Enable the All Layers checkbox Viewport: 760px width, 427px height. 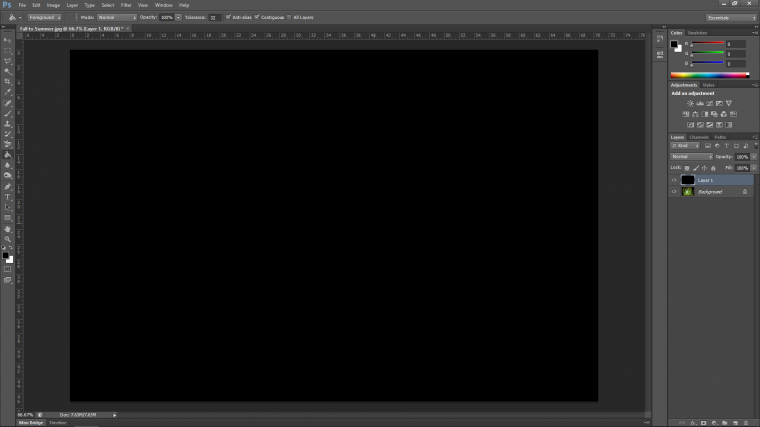(x=289, y=17)
